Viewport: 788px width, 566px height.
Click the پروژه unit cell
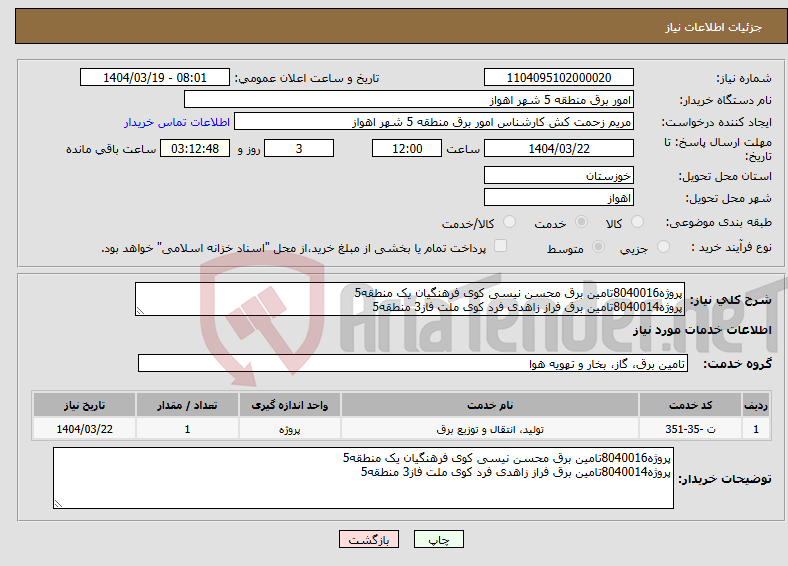click(x=290, y=429)
